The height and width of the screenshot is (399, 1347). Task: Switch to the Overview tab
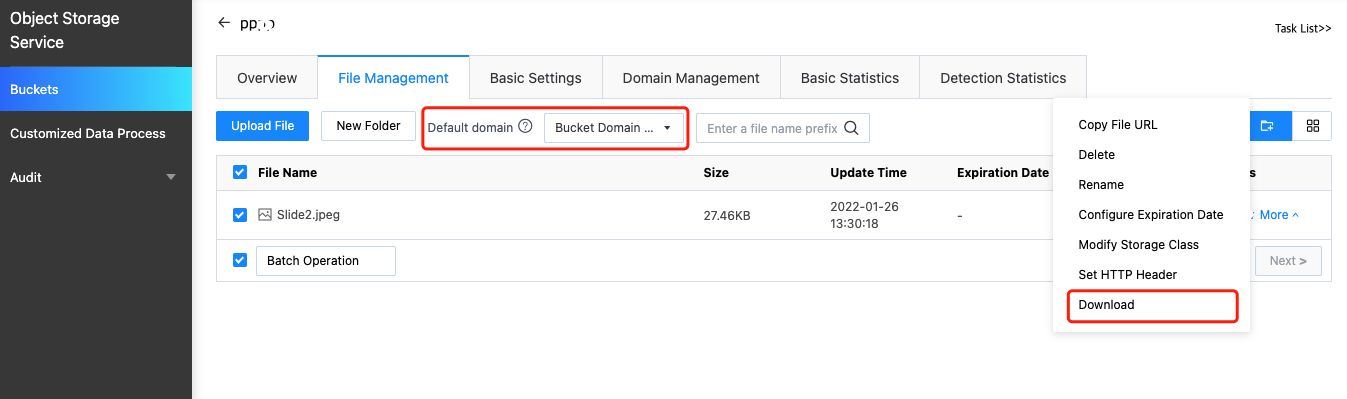pyautogui.click(x=267, y=78)
